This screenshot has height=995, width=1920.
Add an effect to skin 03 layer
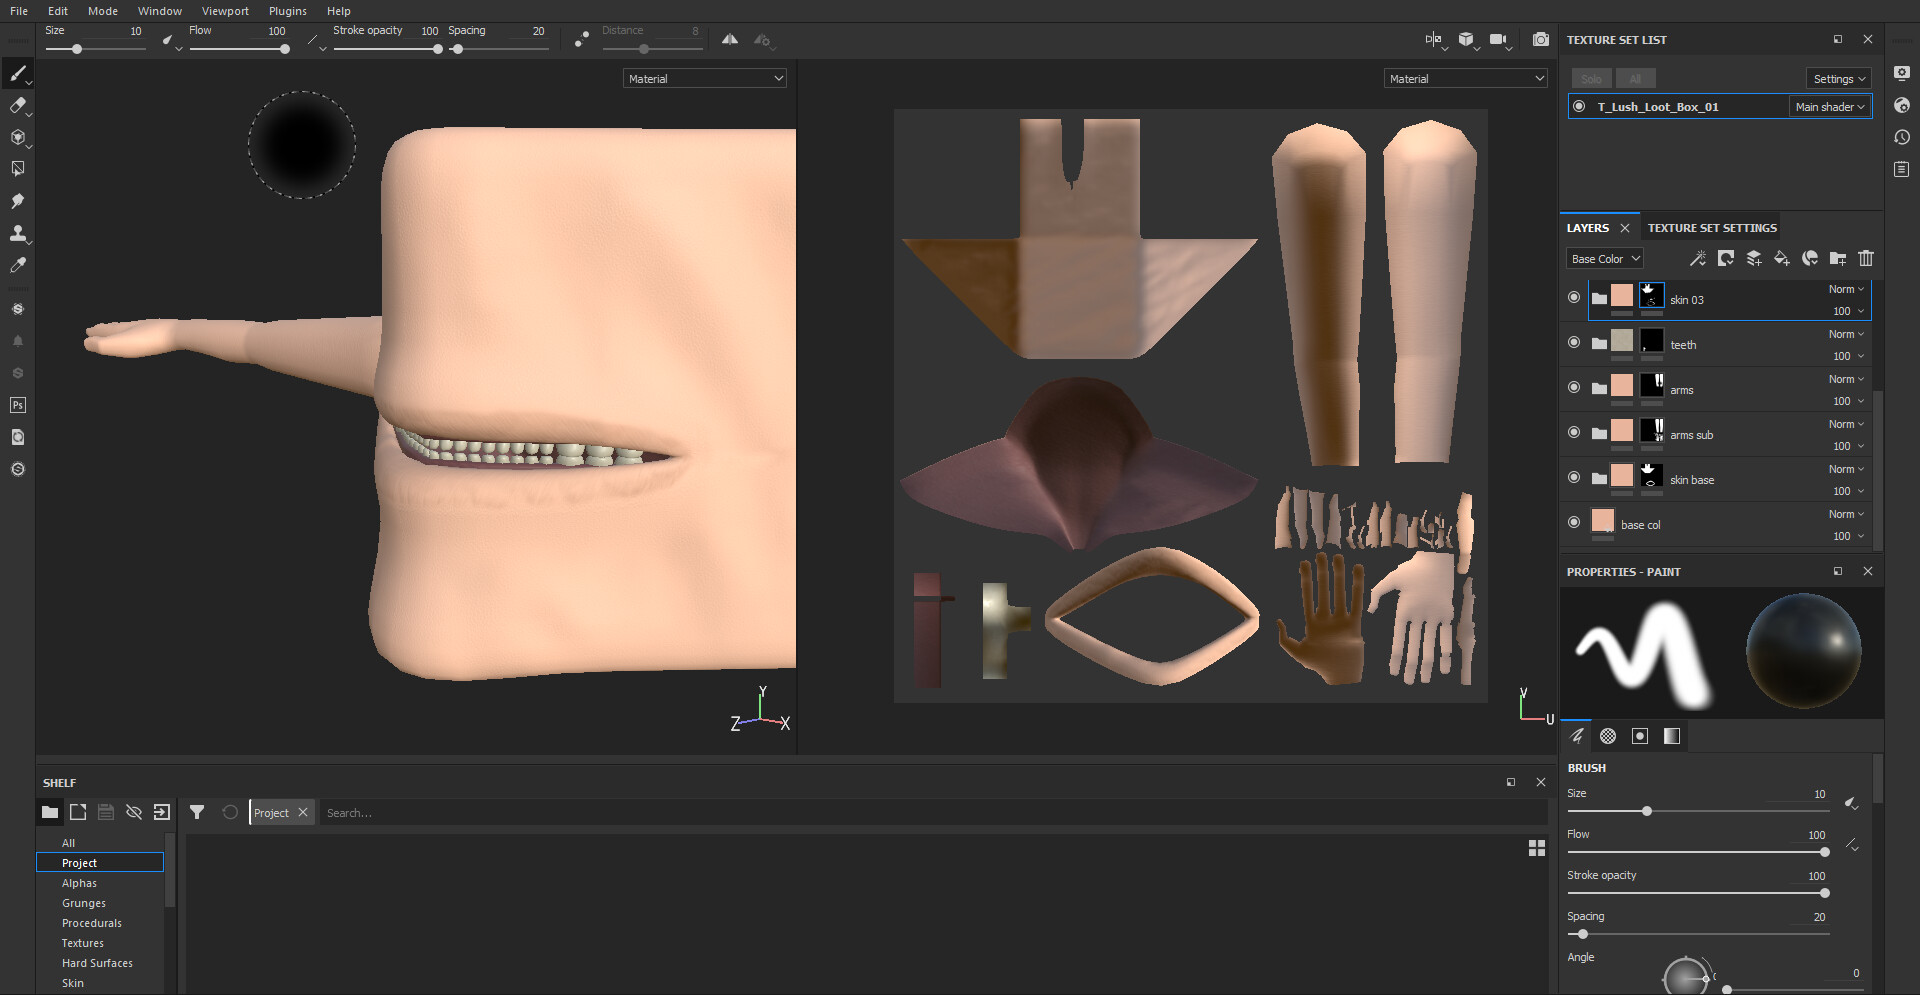(1697, 258)
